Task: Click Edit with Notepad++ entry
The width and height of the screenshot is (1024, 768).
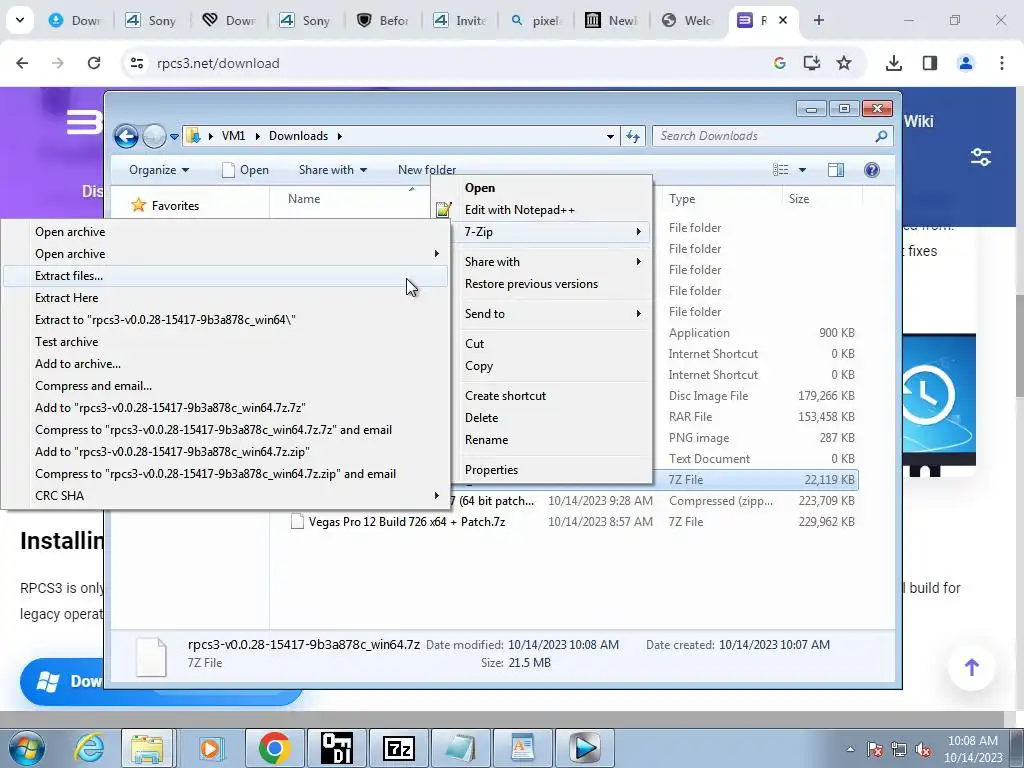Action: point(552,210)
